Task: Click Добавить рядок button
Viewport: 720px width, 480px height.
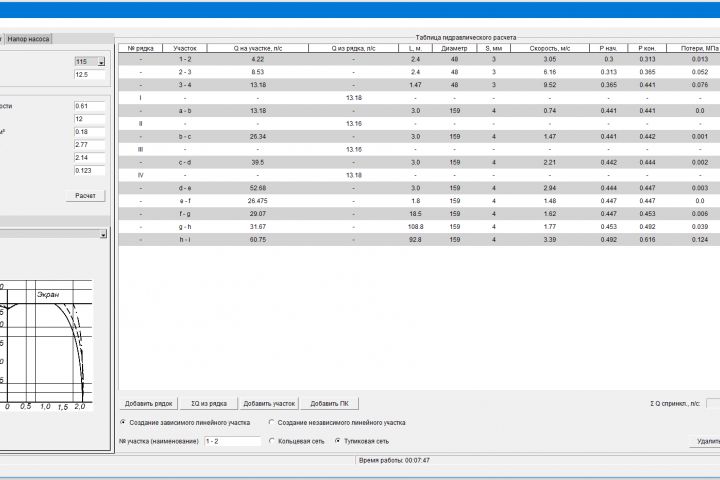Action: click(x=148, y=404)
